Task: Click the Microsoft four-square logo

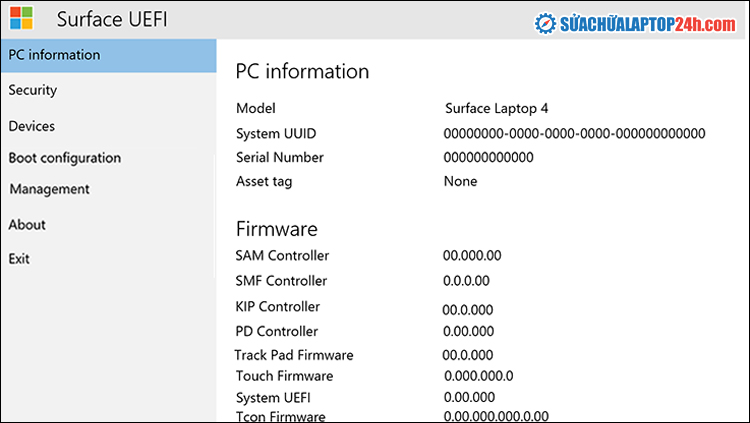Action: pyautogui.click(x=22, y=18)
